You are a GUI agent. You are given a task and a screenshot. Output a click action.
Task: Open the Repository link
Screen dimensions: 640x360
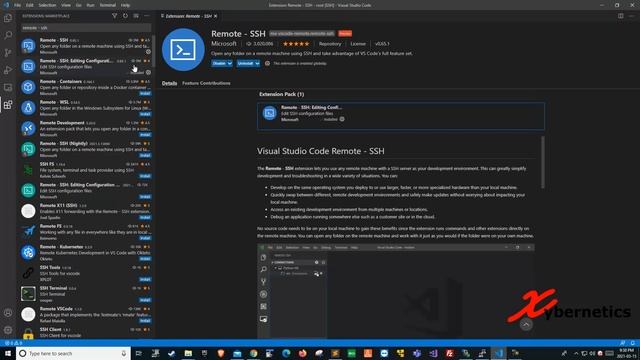(x=330, y=44)
